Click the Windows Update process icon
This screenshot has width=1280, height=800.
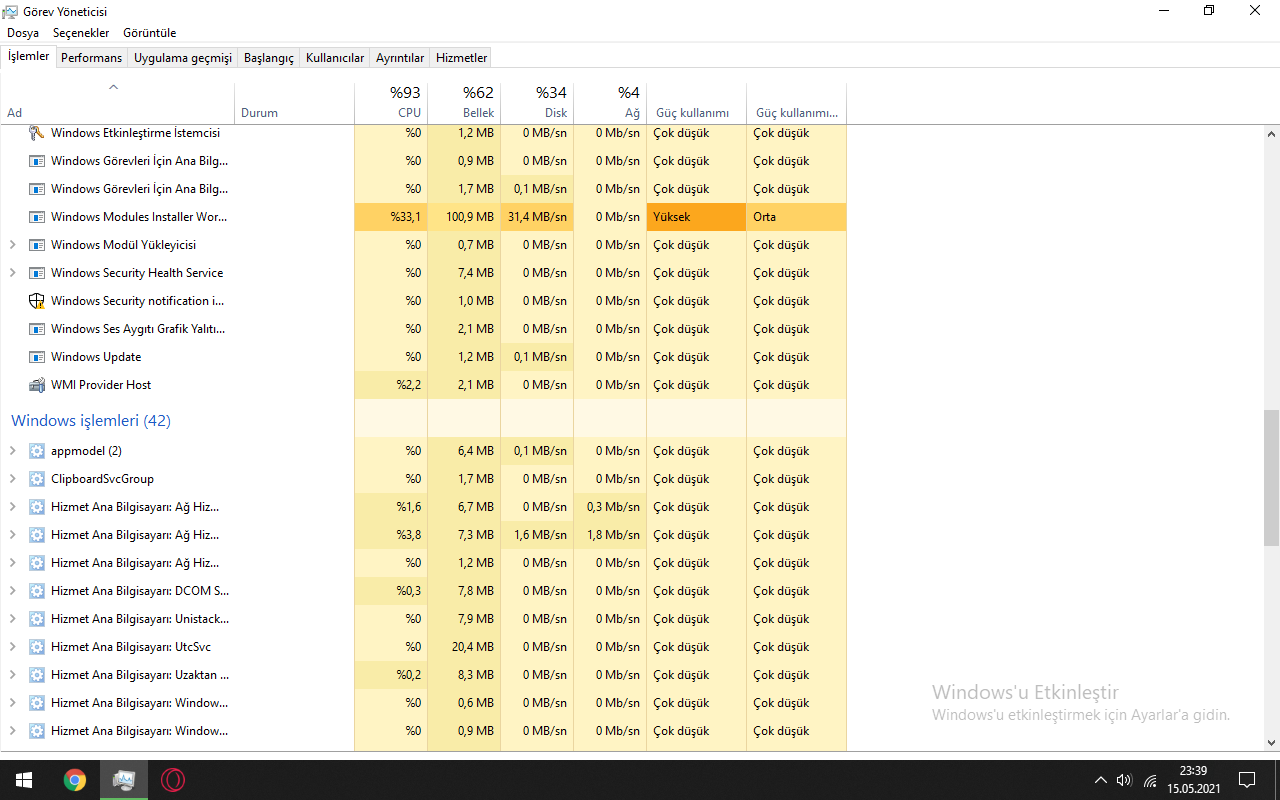click(x=37, y=357)
